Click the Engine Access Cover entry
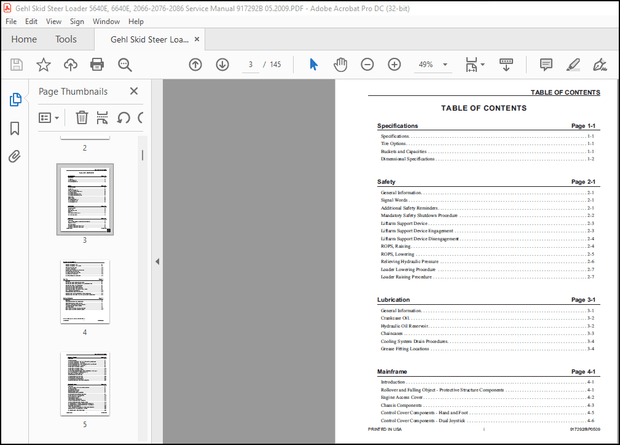The width and height of the screenshot is (620, 445). (402, 397)
